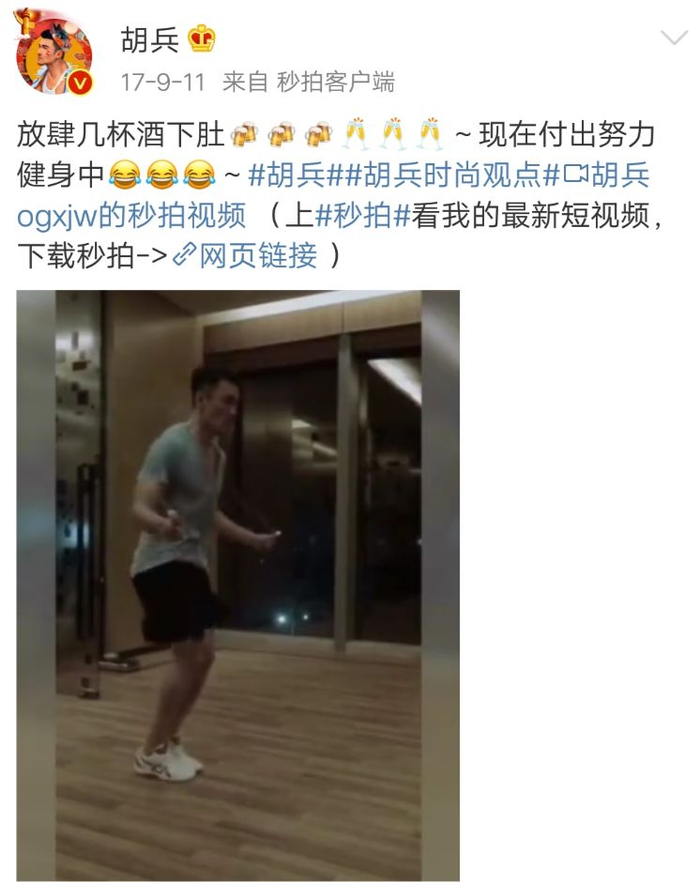Tap the video camera icon before 胡兵ogxjw
The image size is (700, 882).
click(575, 175)
